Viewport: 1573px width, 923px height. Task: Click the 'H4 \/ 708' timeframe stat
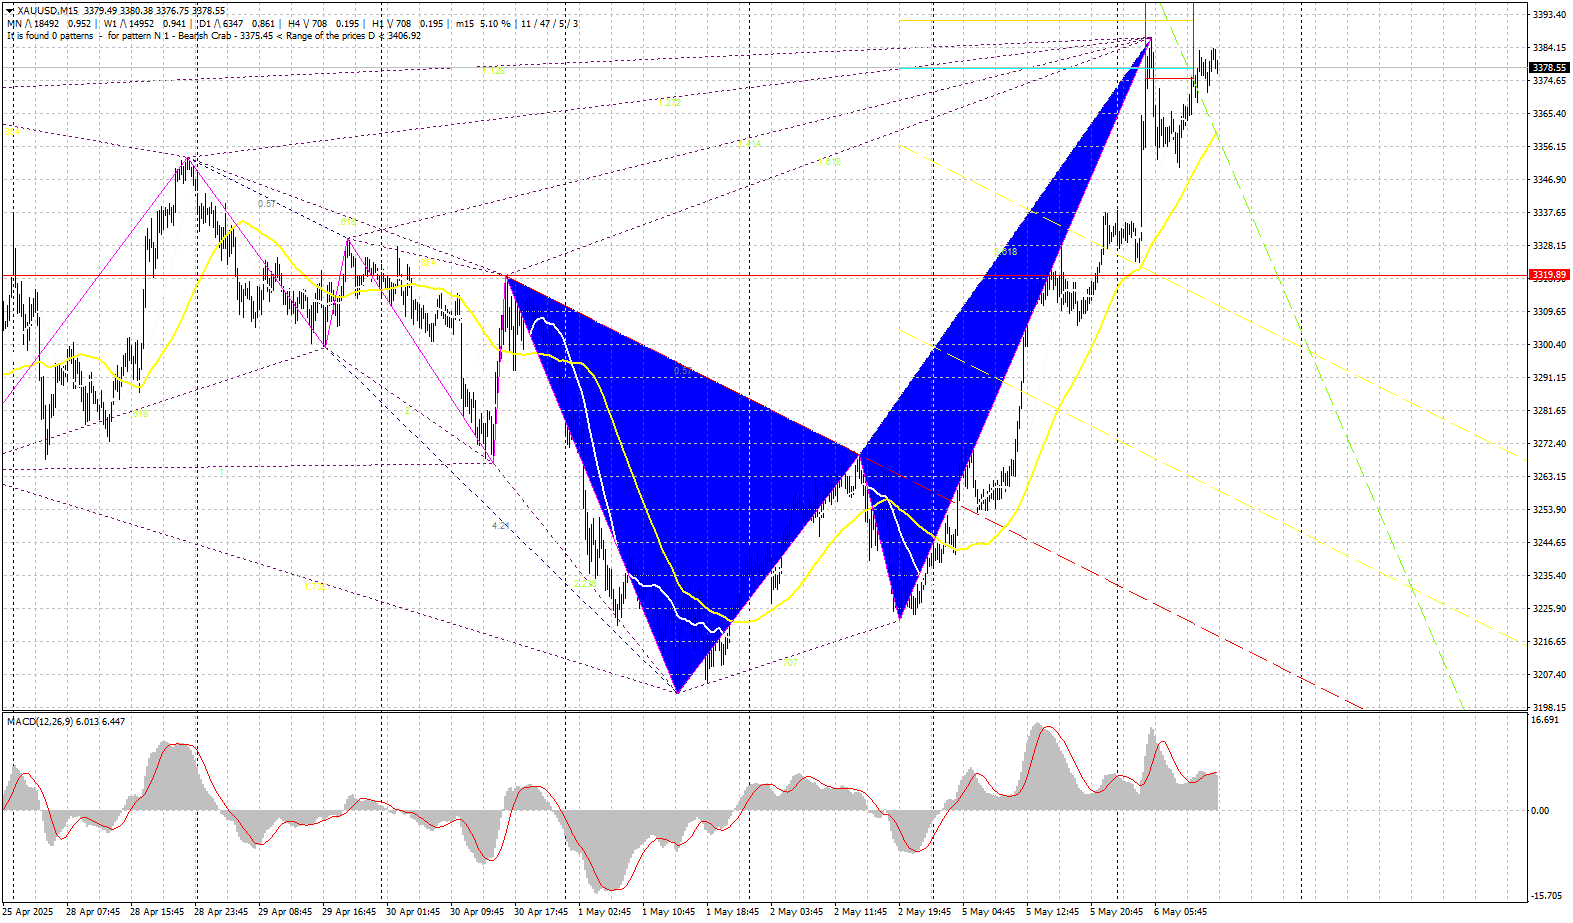click(307, 24)
